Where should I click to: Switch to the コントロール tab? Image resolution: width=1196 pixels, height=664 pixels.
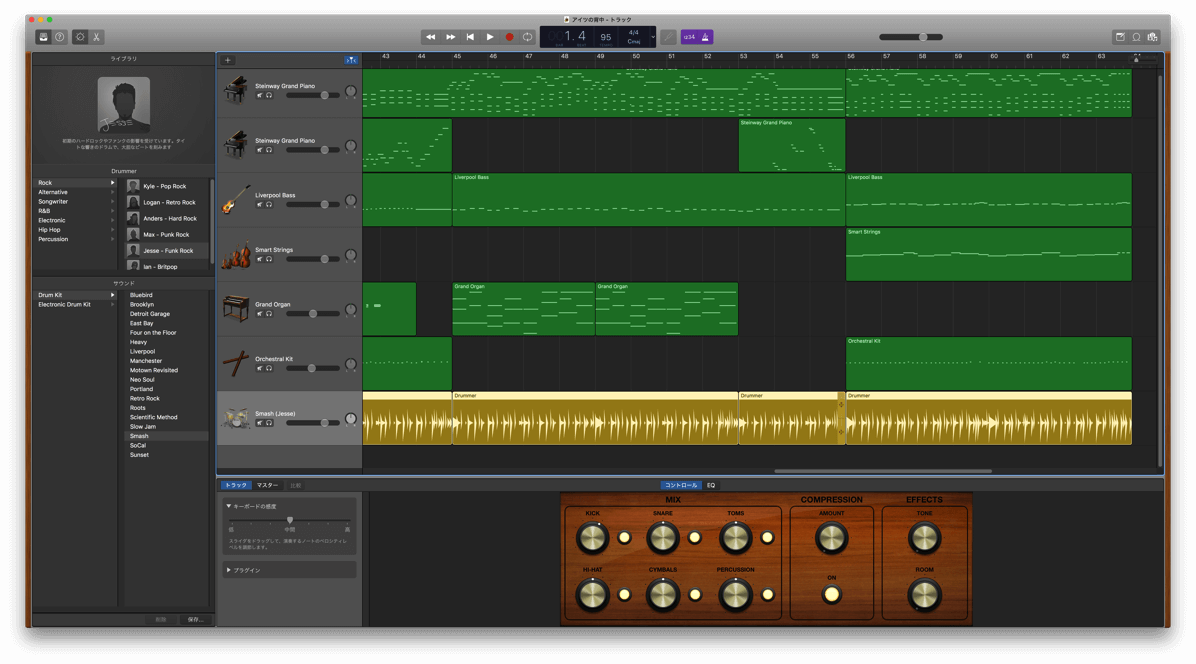click(x=680, y=485)
